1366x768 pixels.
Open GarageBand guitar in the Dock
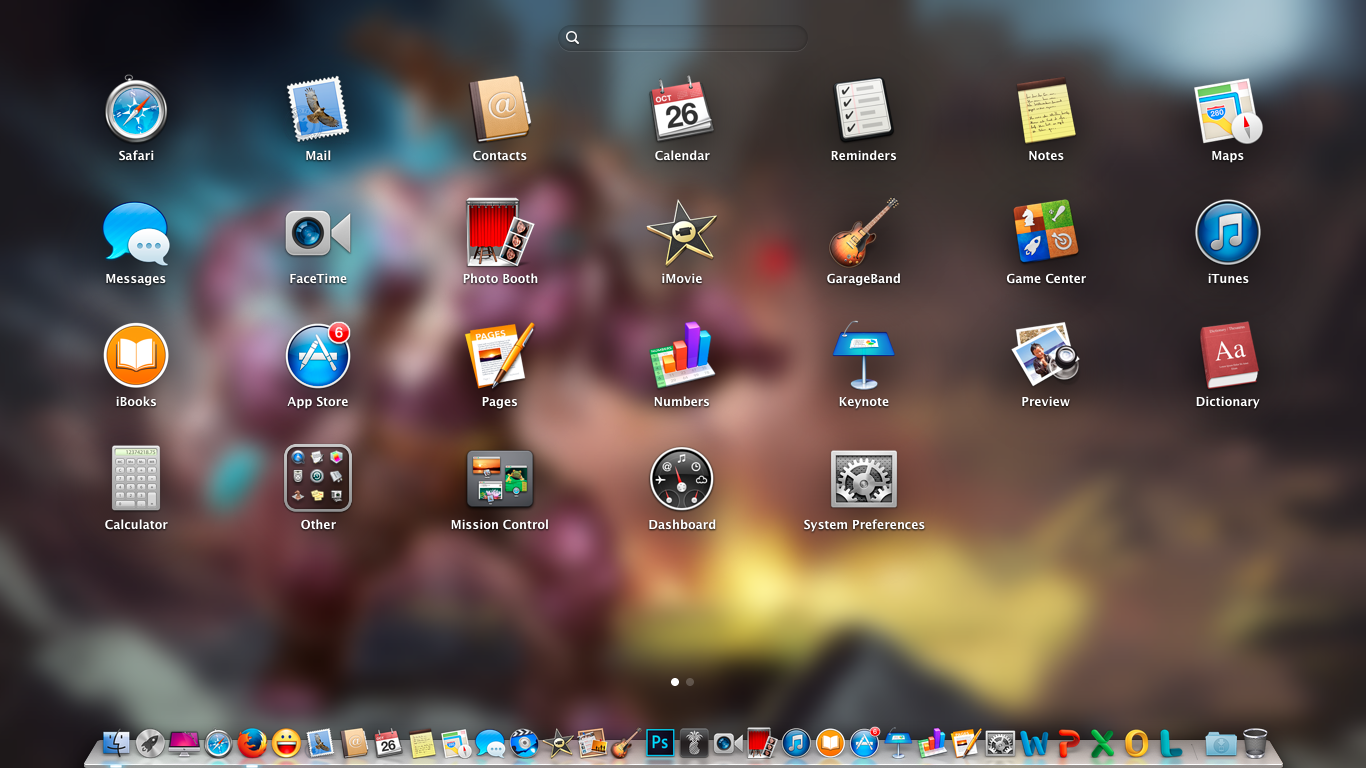[626, 742]
